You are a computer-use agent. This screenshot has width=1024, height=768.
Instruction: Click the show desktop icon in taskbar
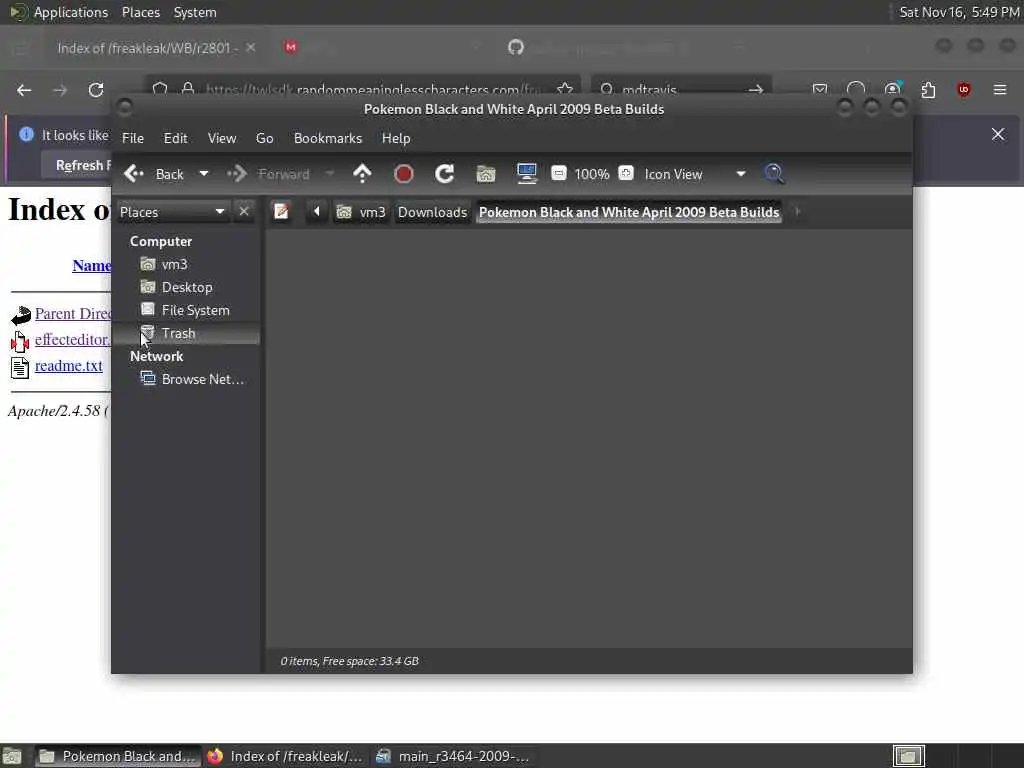point(12,756)
